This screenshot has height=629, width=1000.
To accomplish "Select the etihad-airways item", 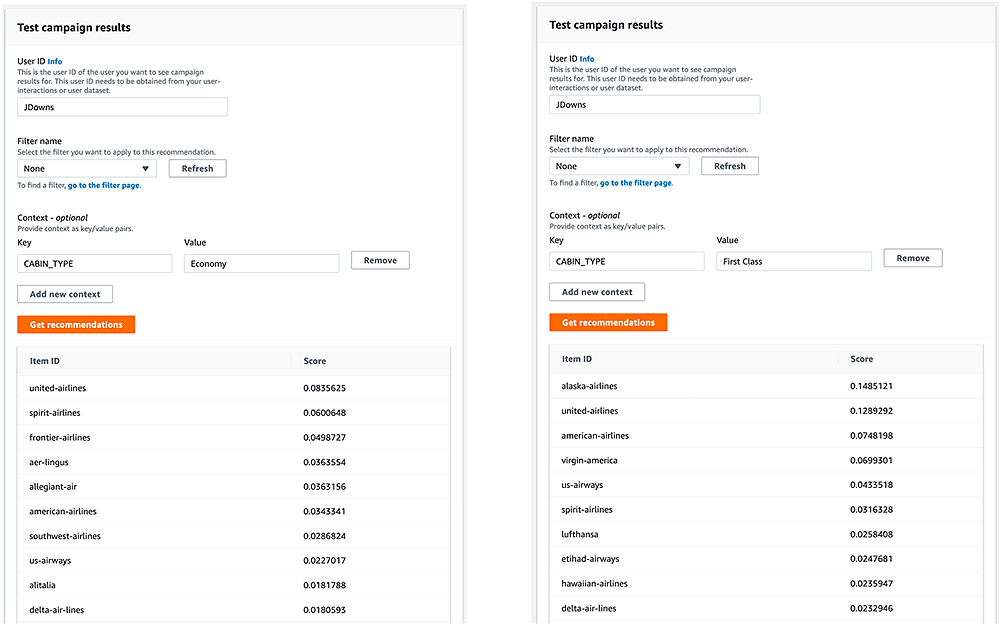I will tap(590, 559).
